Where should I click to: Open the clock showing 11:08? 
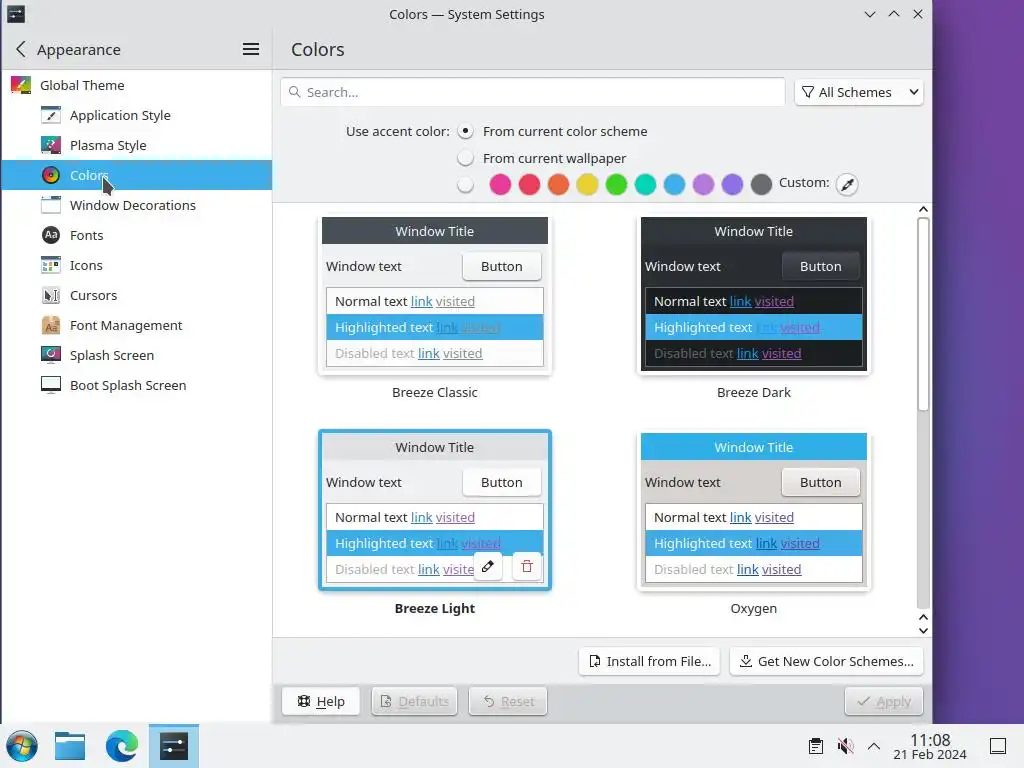click(x=930, y=746)
